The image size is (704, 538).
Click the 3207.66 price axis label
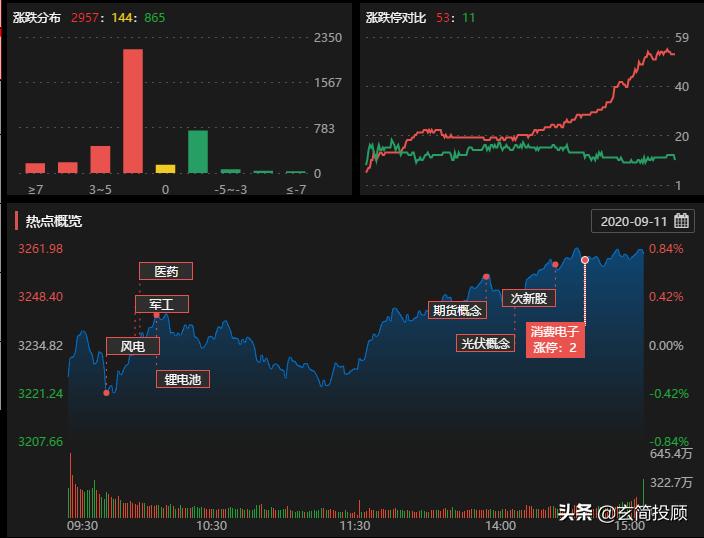coord(40,442)
